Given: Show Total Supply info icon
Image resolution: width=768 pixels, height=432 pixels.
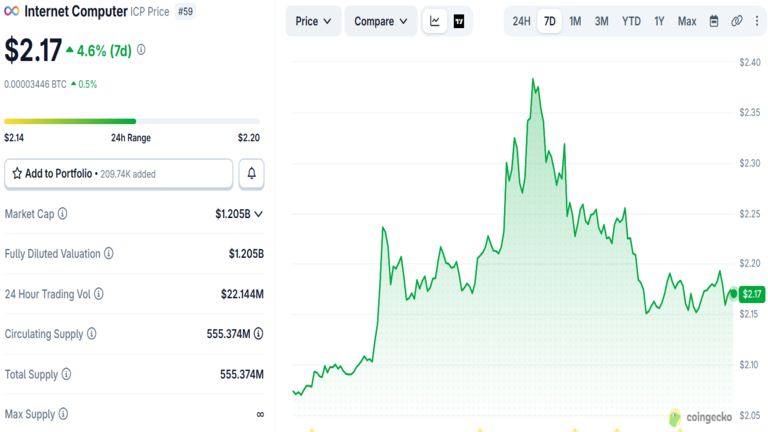Looking at the screenshot, I should point(66,374).
